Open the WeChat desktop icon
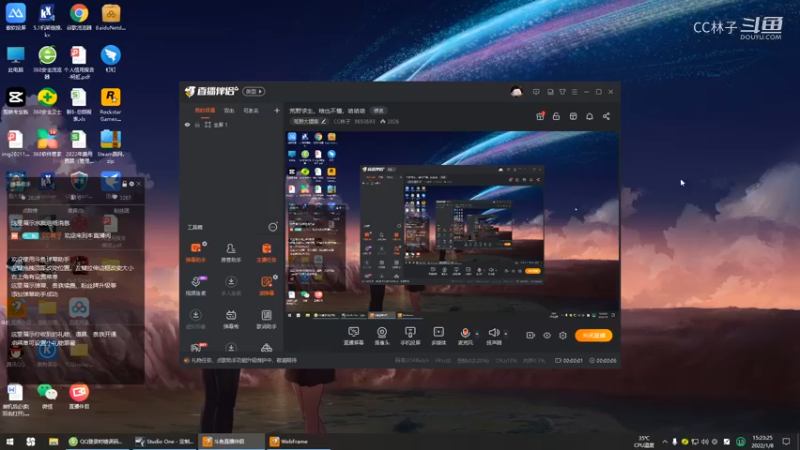Viewport: 800px width, 450px height. pyautogui.click(x=47, y=396)
